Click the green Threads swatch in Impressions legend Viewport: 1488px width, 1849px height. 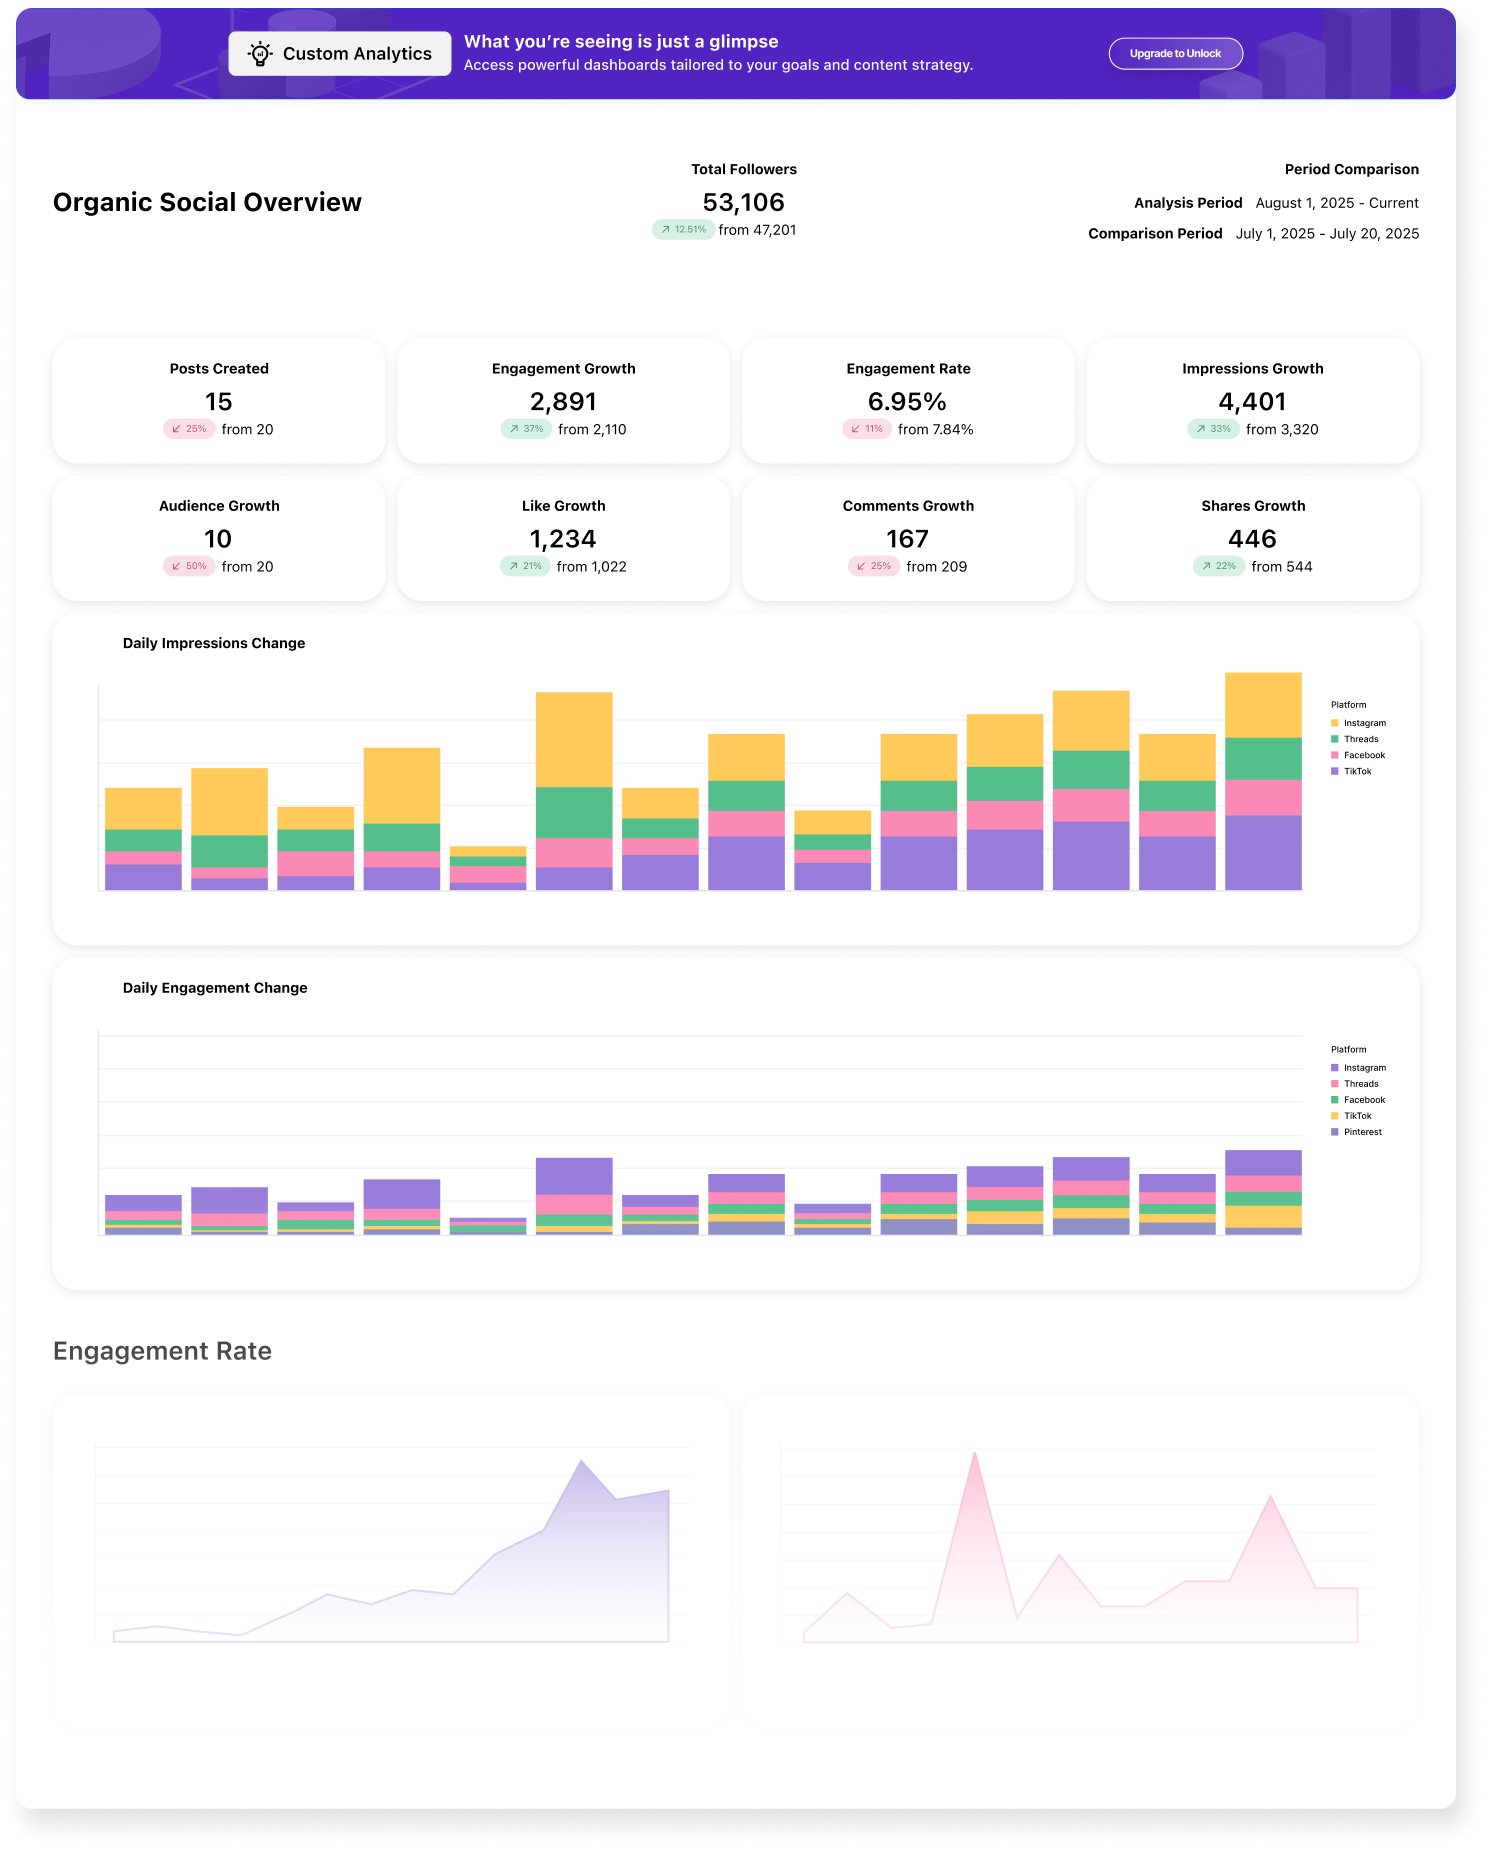1334,739
